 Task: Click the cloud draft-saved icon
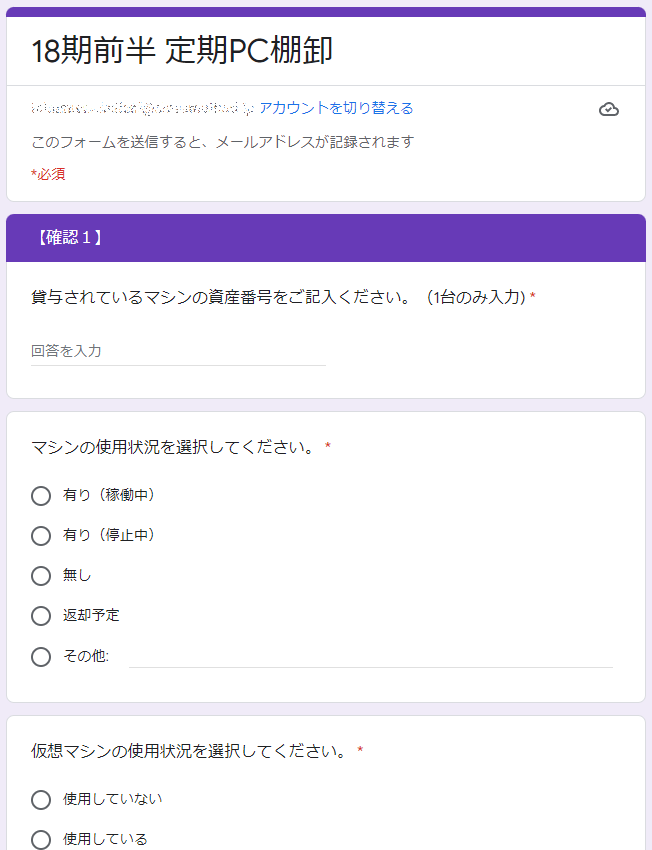(x=609, y=109)
